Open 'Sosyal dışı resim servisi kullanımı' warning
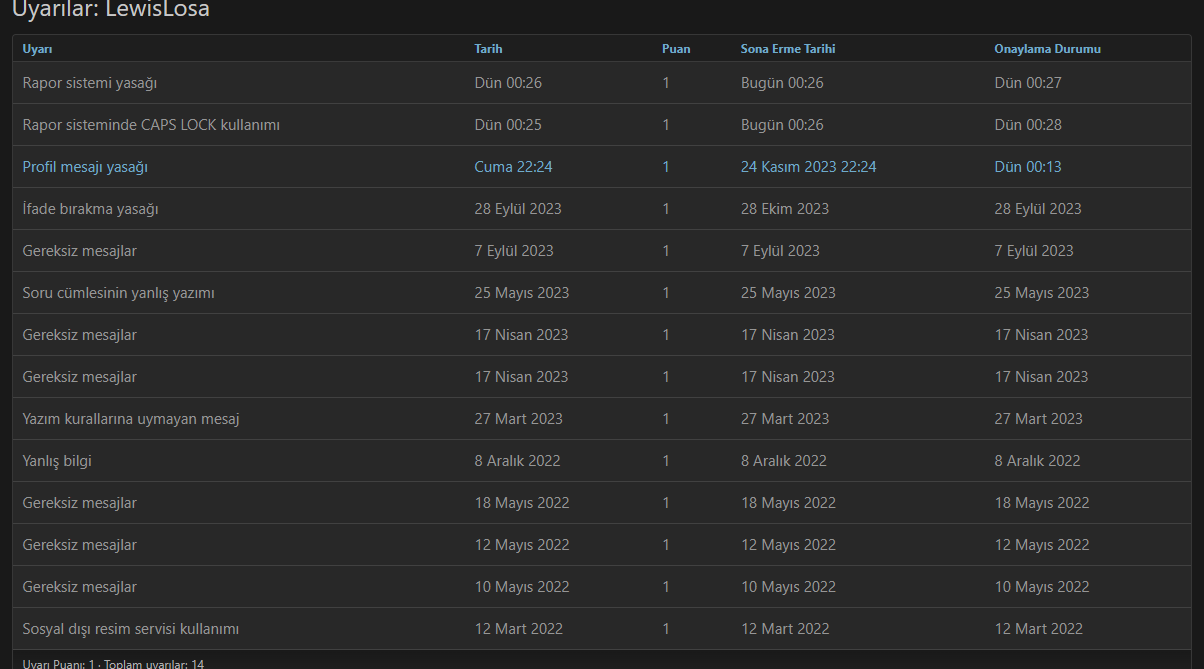Screen dimensions: 1204x669 131,629
